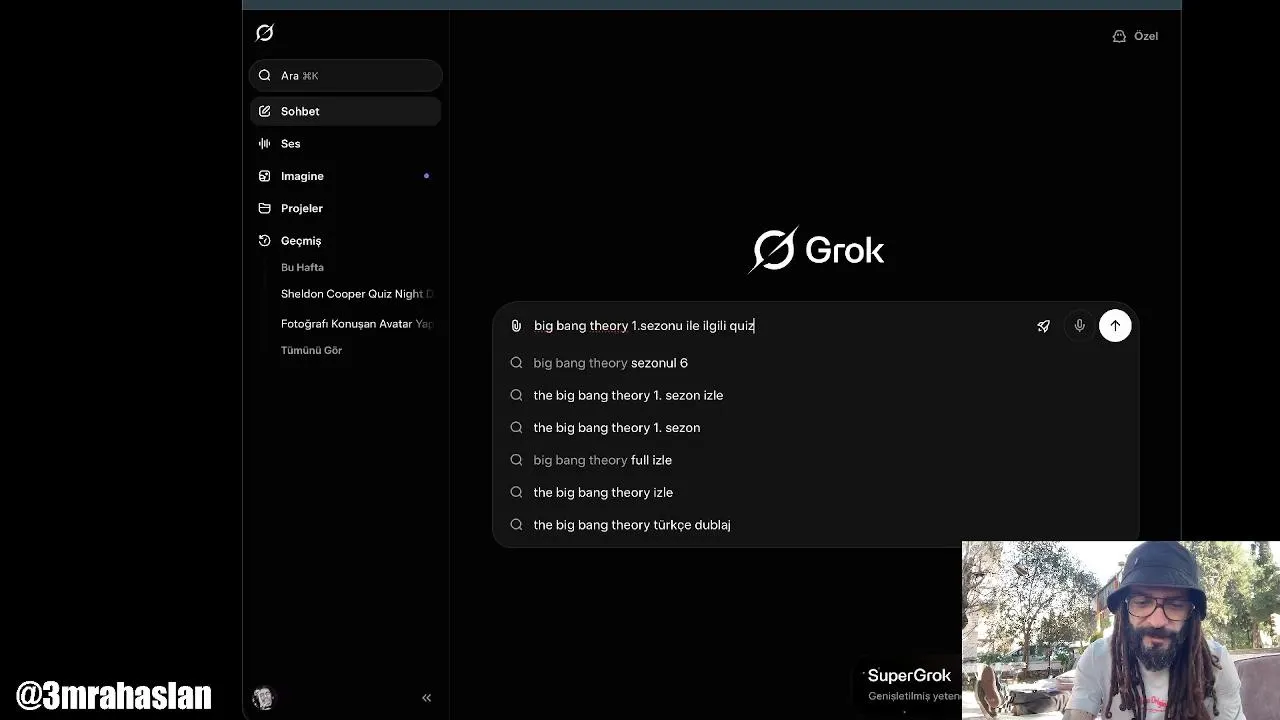
Task: Open the user profile avatar
Action: [264, 698]
